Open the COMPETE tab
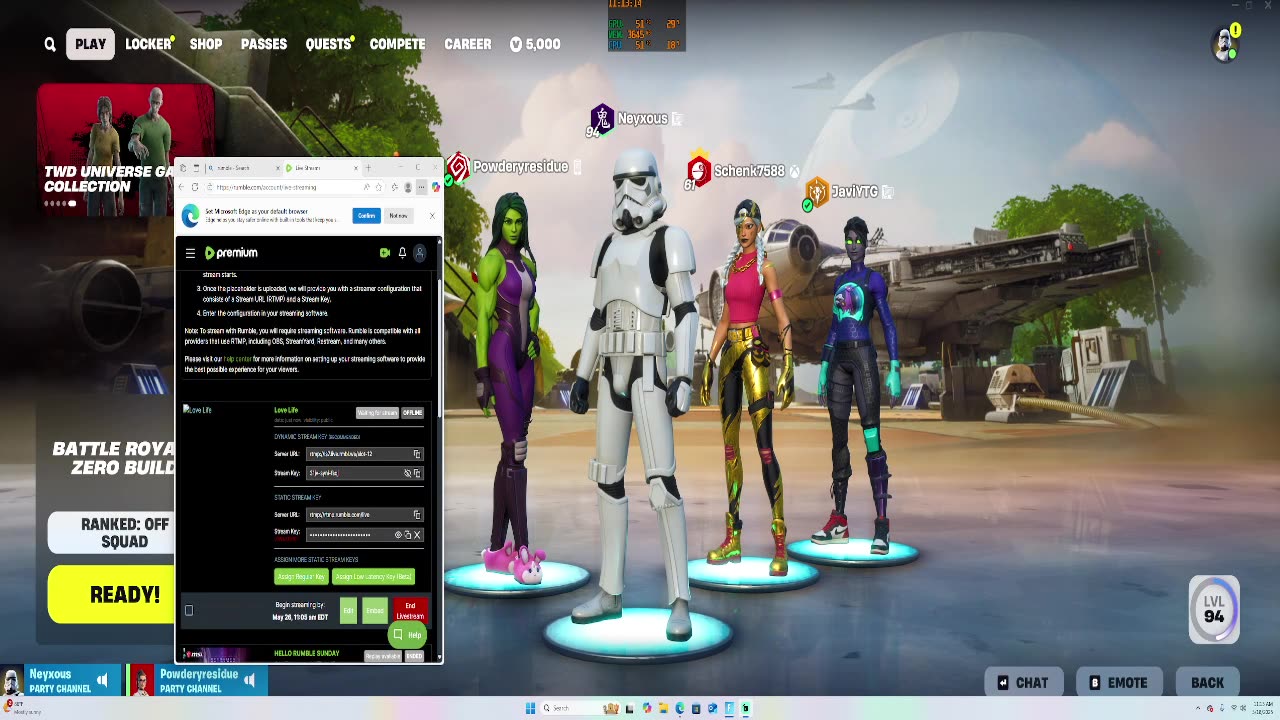 click(397, 44)
